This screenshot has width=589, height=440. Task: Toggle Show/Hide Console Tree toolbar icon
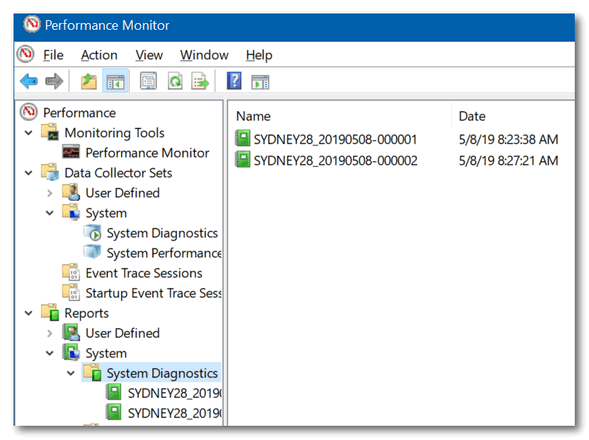115,81
